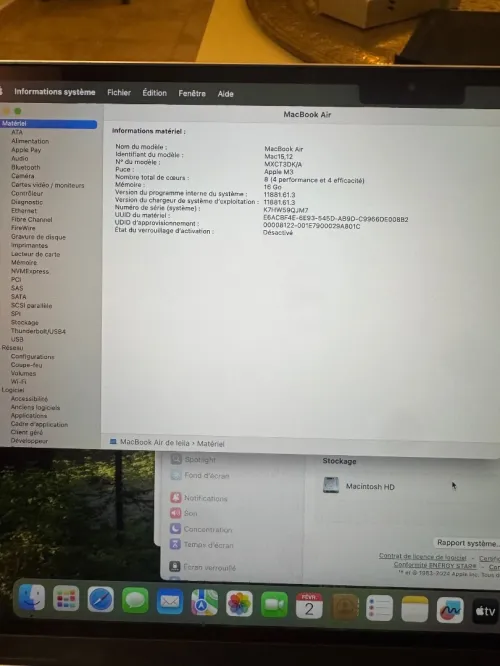Click the Fond d'écran settings icon
This screenshot has height=666, width=500.
[176, 475]
